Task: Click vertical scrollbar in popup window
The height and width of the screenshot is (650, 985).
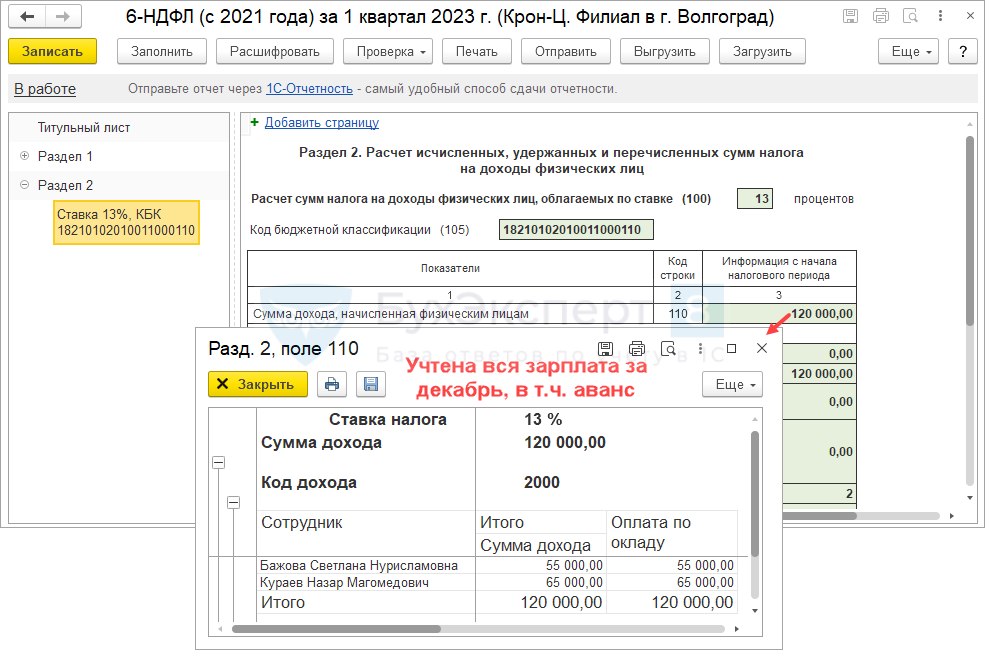Action: click(x=754, y=494)
